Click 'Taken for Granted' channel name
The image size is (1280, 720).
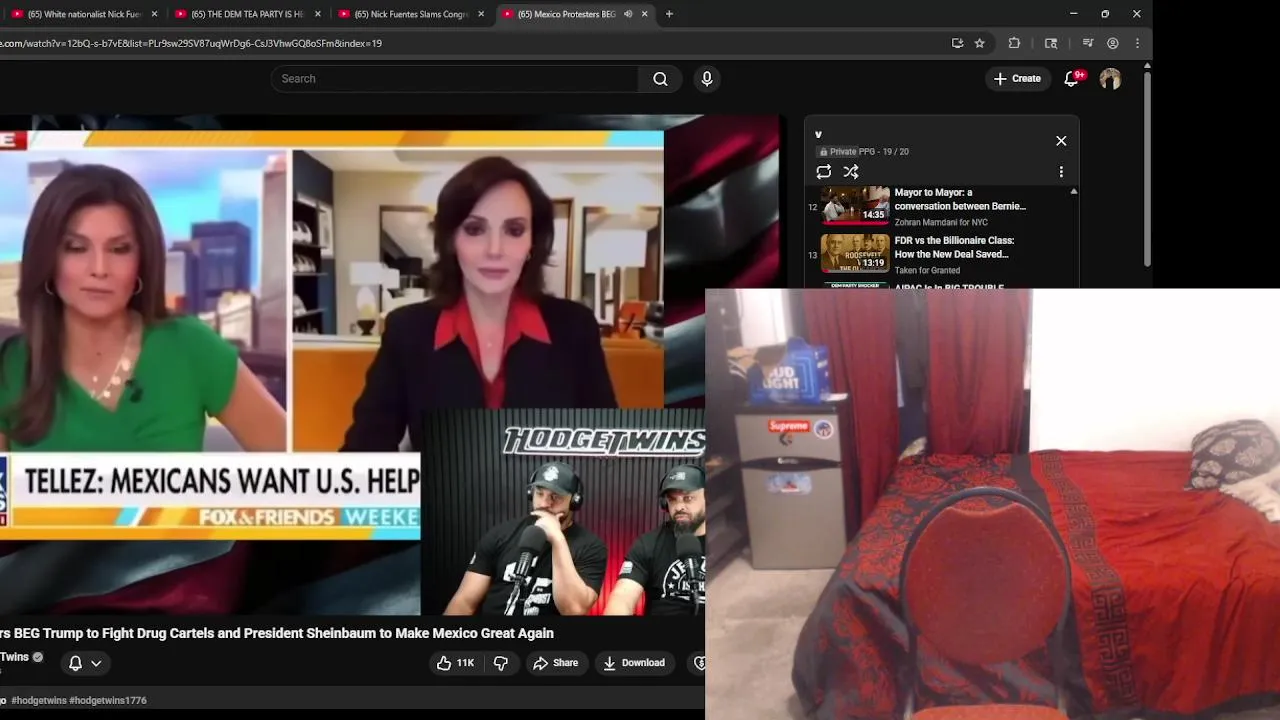tap(927, 270)
